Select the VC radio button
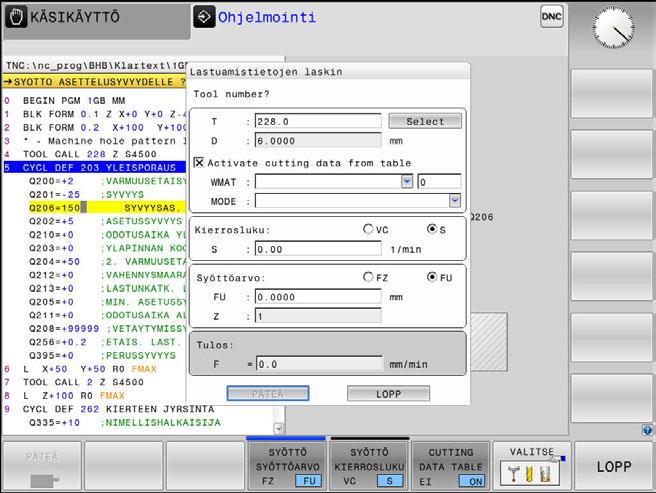Screen dimensions: 656x493 (368, 229)
